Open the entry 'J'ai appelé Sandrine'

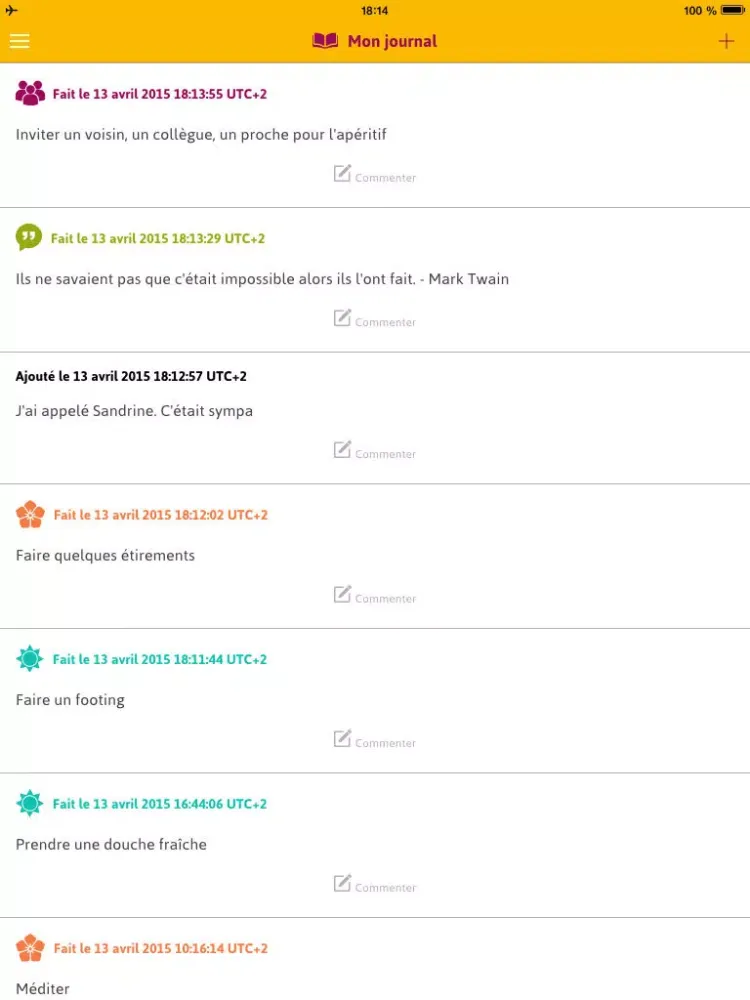click(x=134, y=411)
